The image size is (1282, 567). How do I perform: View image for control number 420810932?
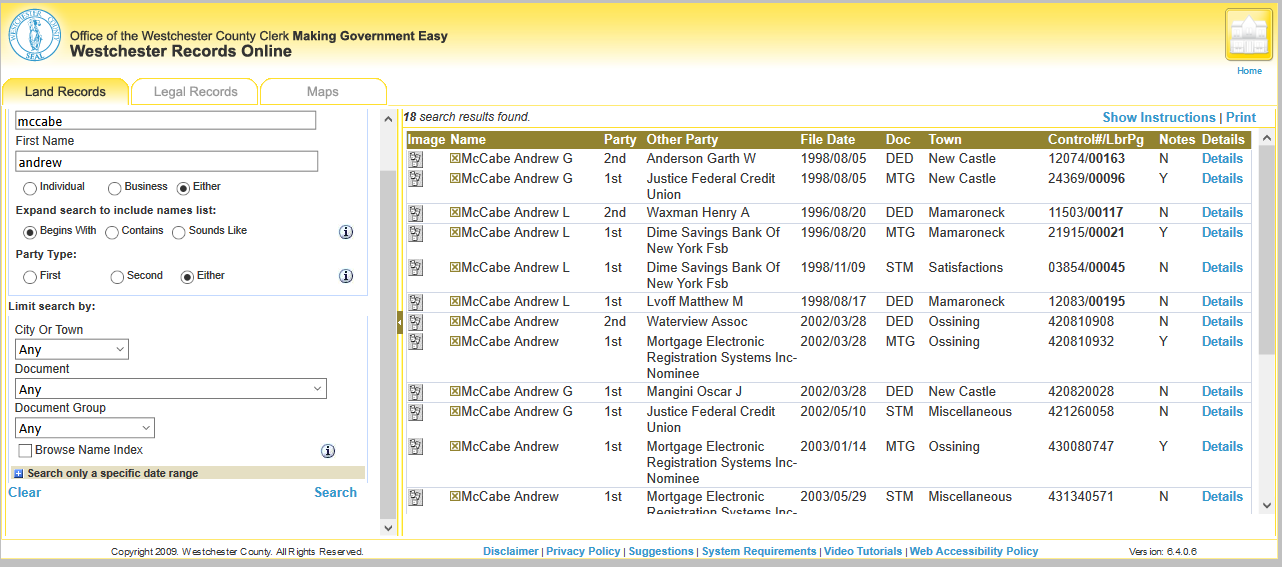tap(416, 342)
